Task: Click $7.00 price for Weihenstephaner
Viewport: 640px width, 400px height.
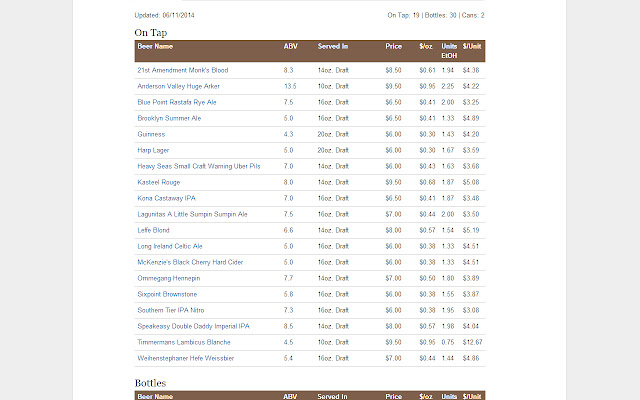Action: click(393, 358)
